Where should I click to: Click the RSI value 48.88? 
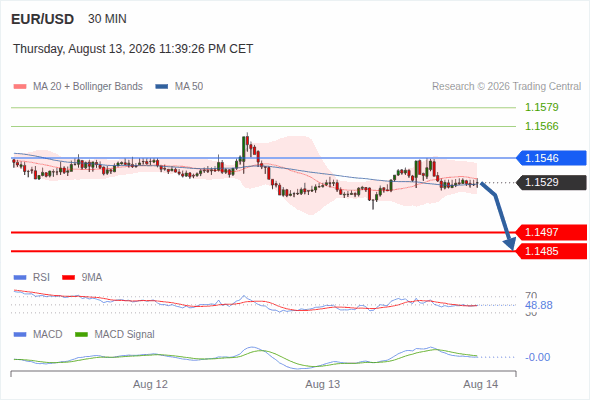539,305
